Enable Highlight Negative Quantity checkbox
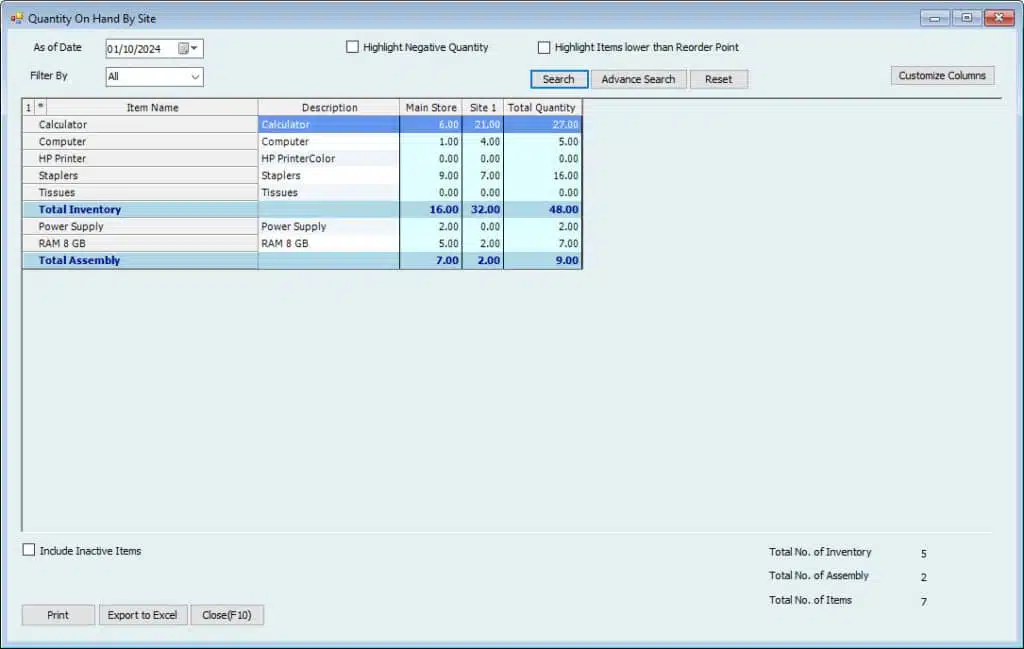Screen dimensions: 1024x649 (352, 47)
